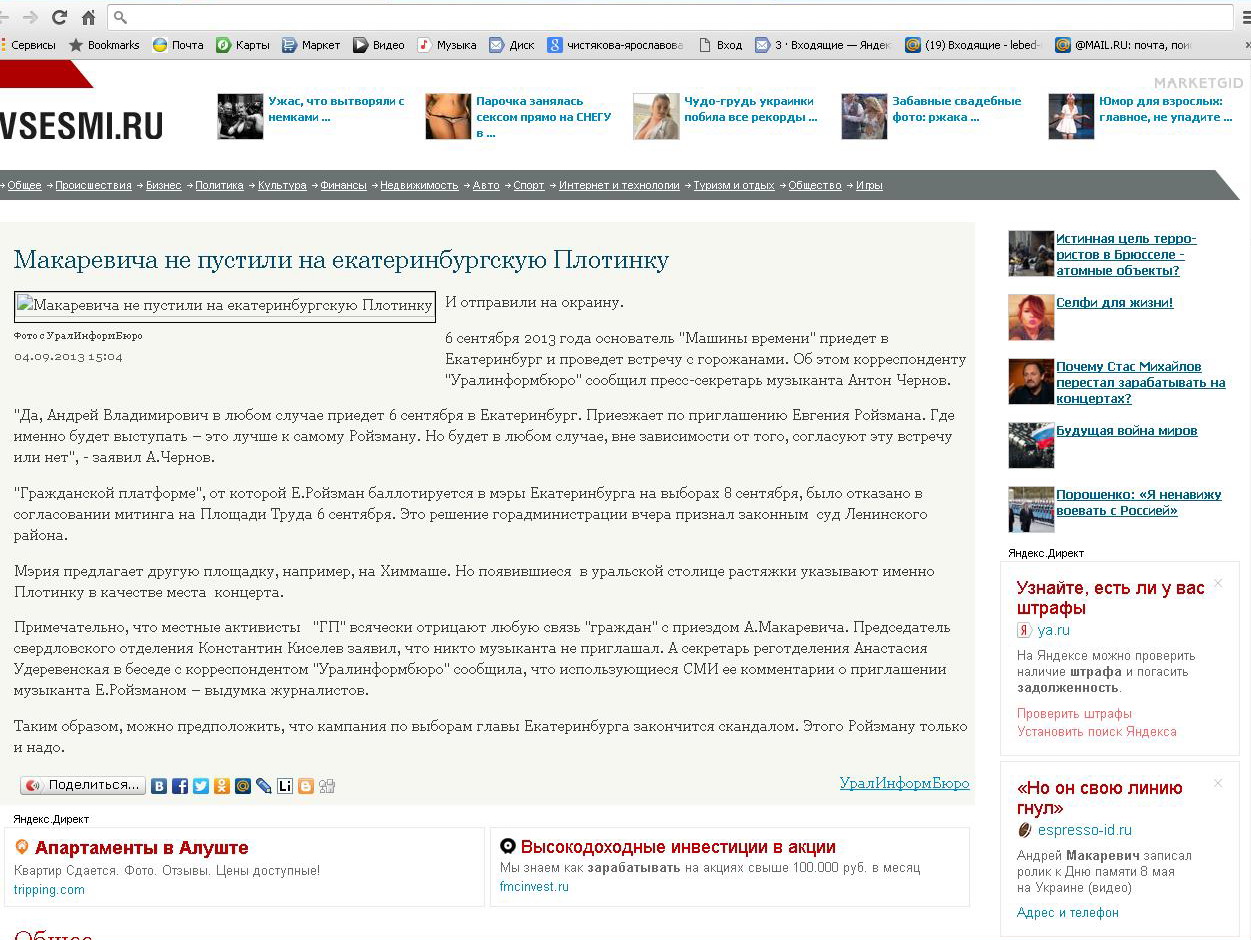Screen dimensions: 1251x940
Task: Open the Туризм и отдых section
Action: click(x=734, y=185)
